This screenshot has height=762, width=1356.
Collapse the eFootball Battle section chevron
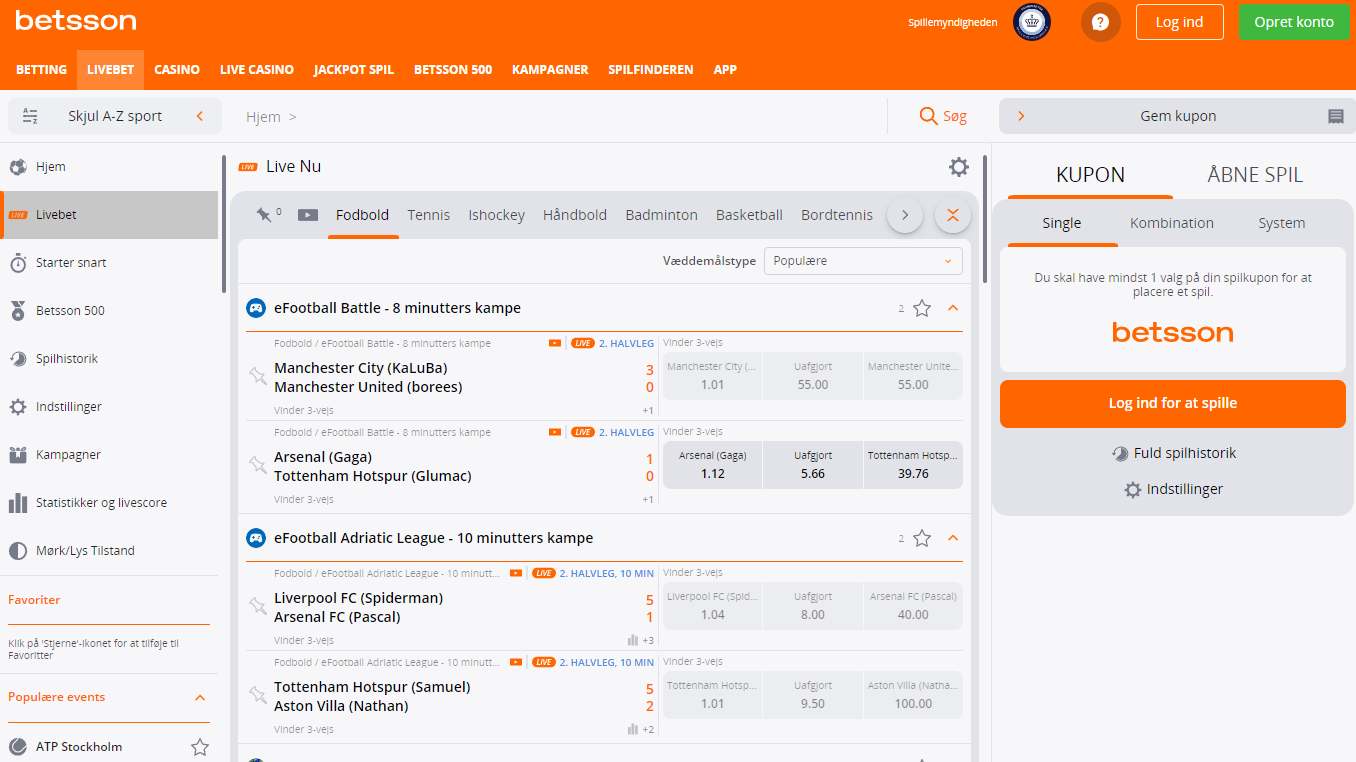coord(952,308)
